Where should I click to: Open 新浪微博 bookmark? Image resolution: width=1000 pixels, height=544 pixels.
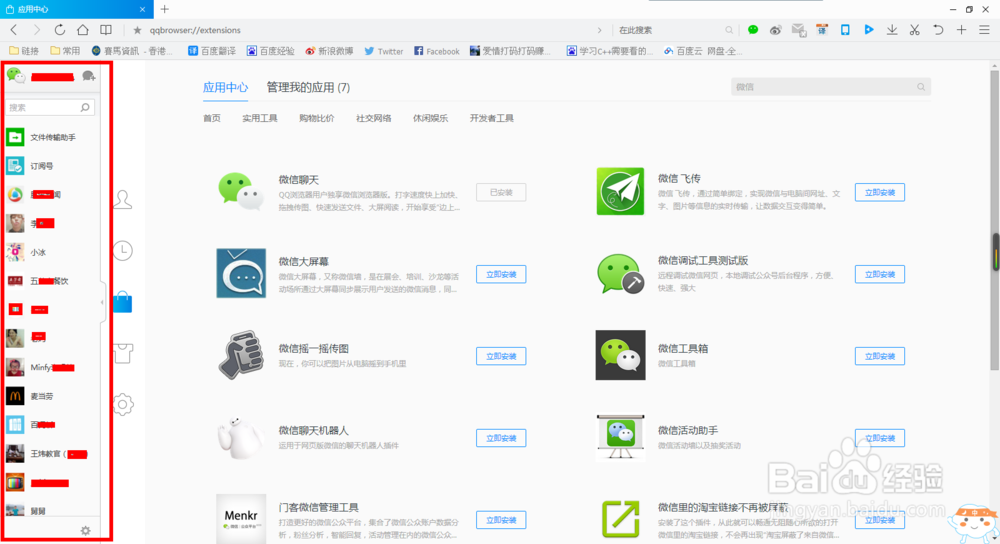pyautogui.click(x=329, y=51)
